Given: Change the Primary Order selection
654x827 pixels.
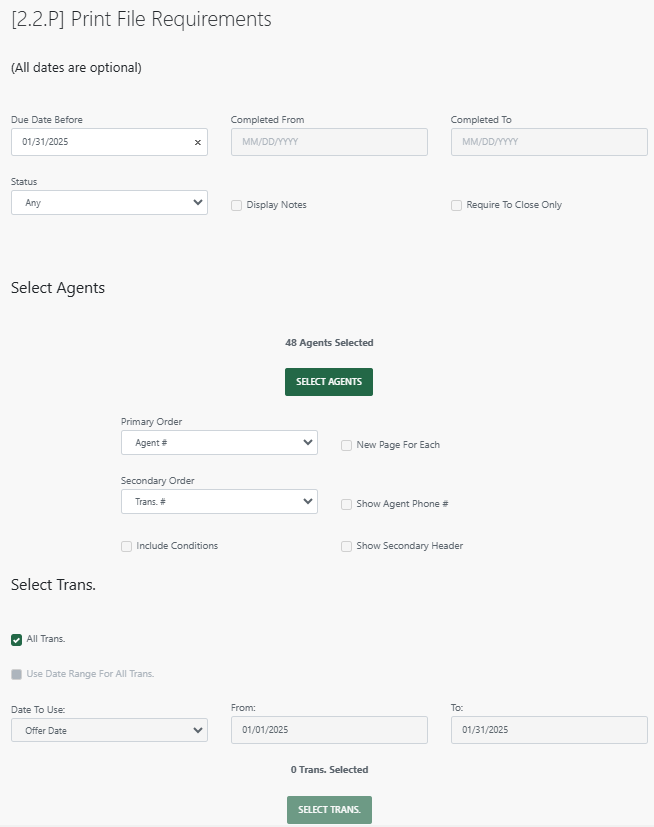Looking at the screenshot, I should [x=219, y=442].
